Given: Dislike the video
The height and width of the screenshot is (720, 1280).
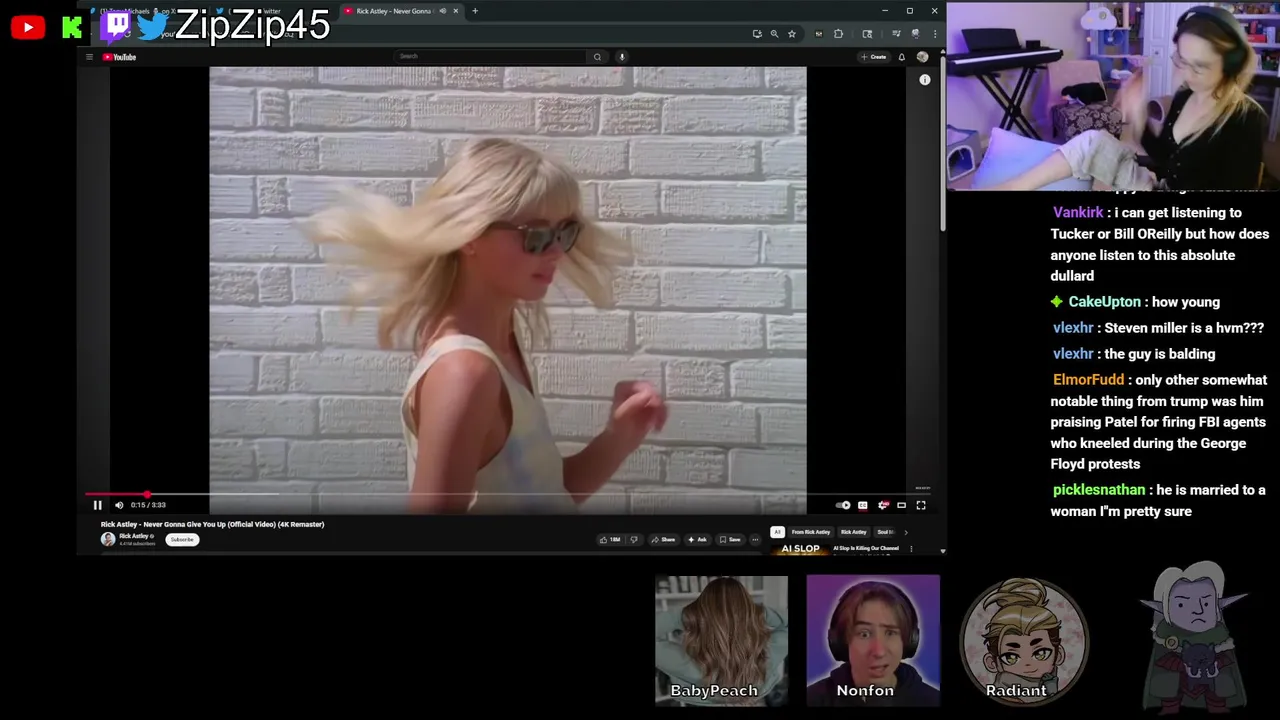Looking at the screenshot, I should click(x=633, y=539).
